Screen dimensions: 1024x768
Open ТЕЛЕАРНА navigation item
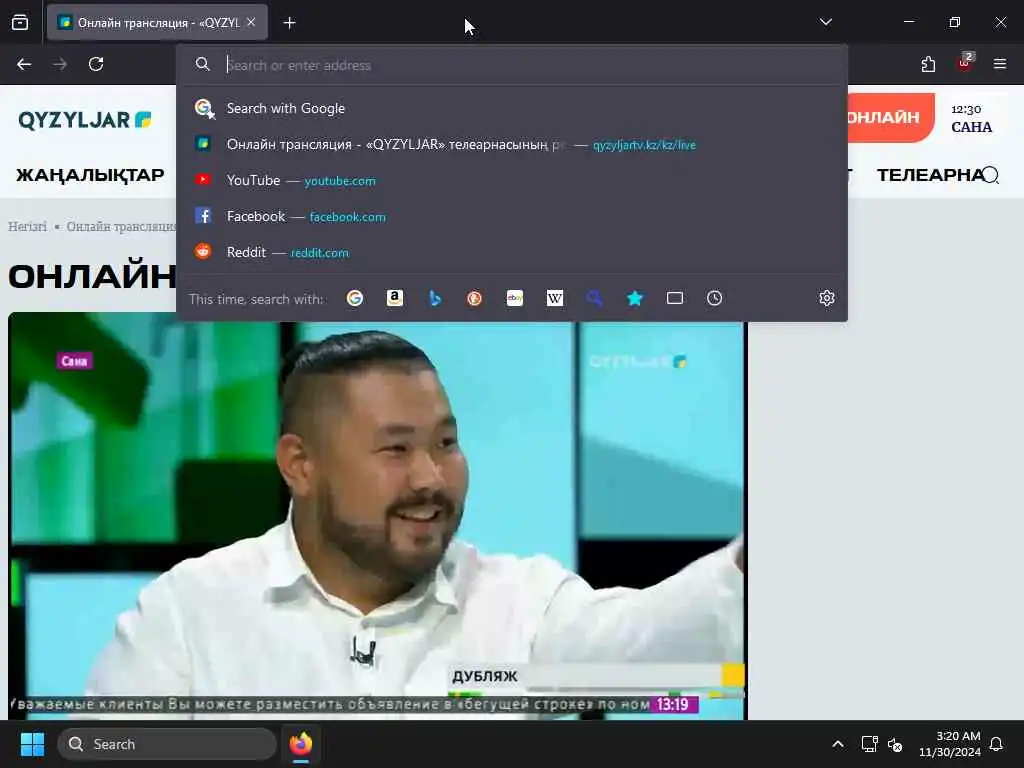(929, 175)
